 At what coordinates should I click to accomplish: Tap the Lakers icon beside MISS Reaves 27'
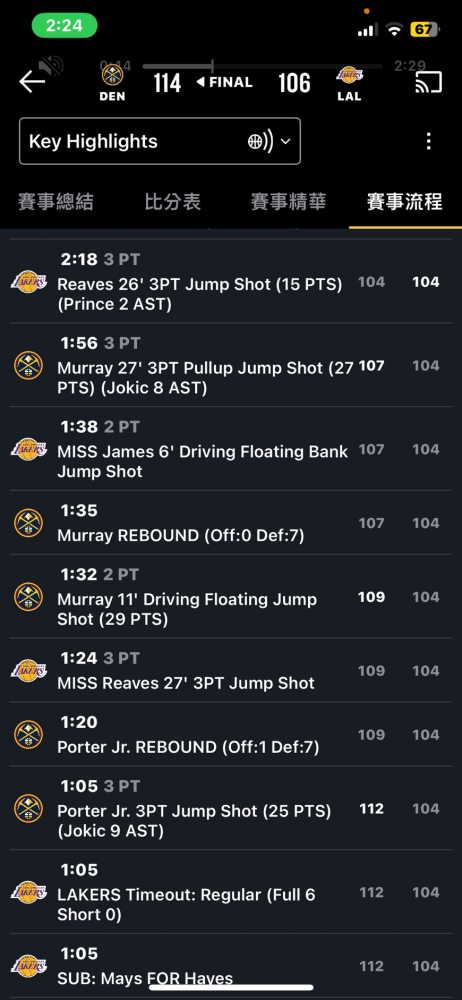click(29, 670)
